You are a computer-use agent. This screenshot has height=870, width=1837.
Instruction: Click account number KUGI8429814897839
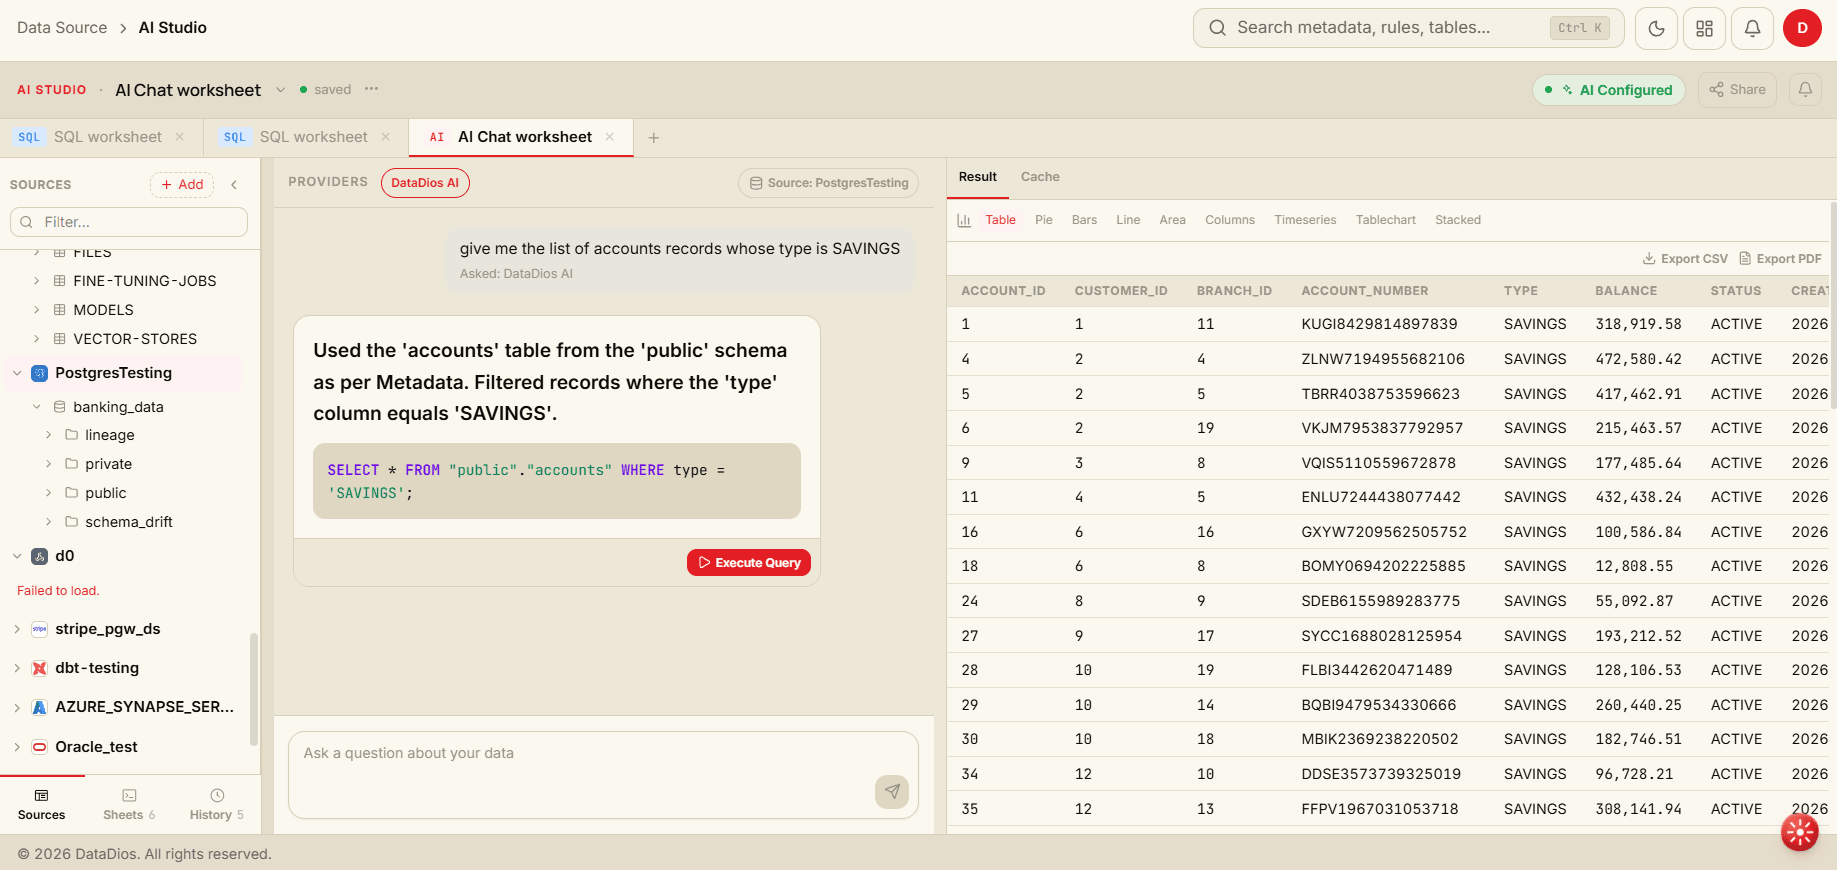(1379, 324)
